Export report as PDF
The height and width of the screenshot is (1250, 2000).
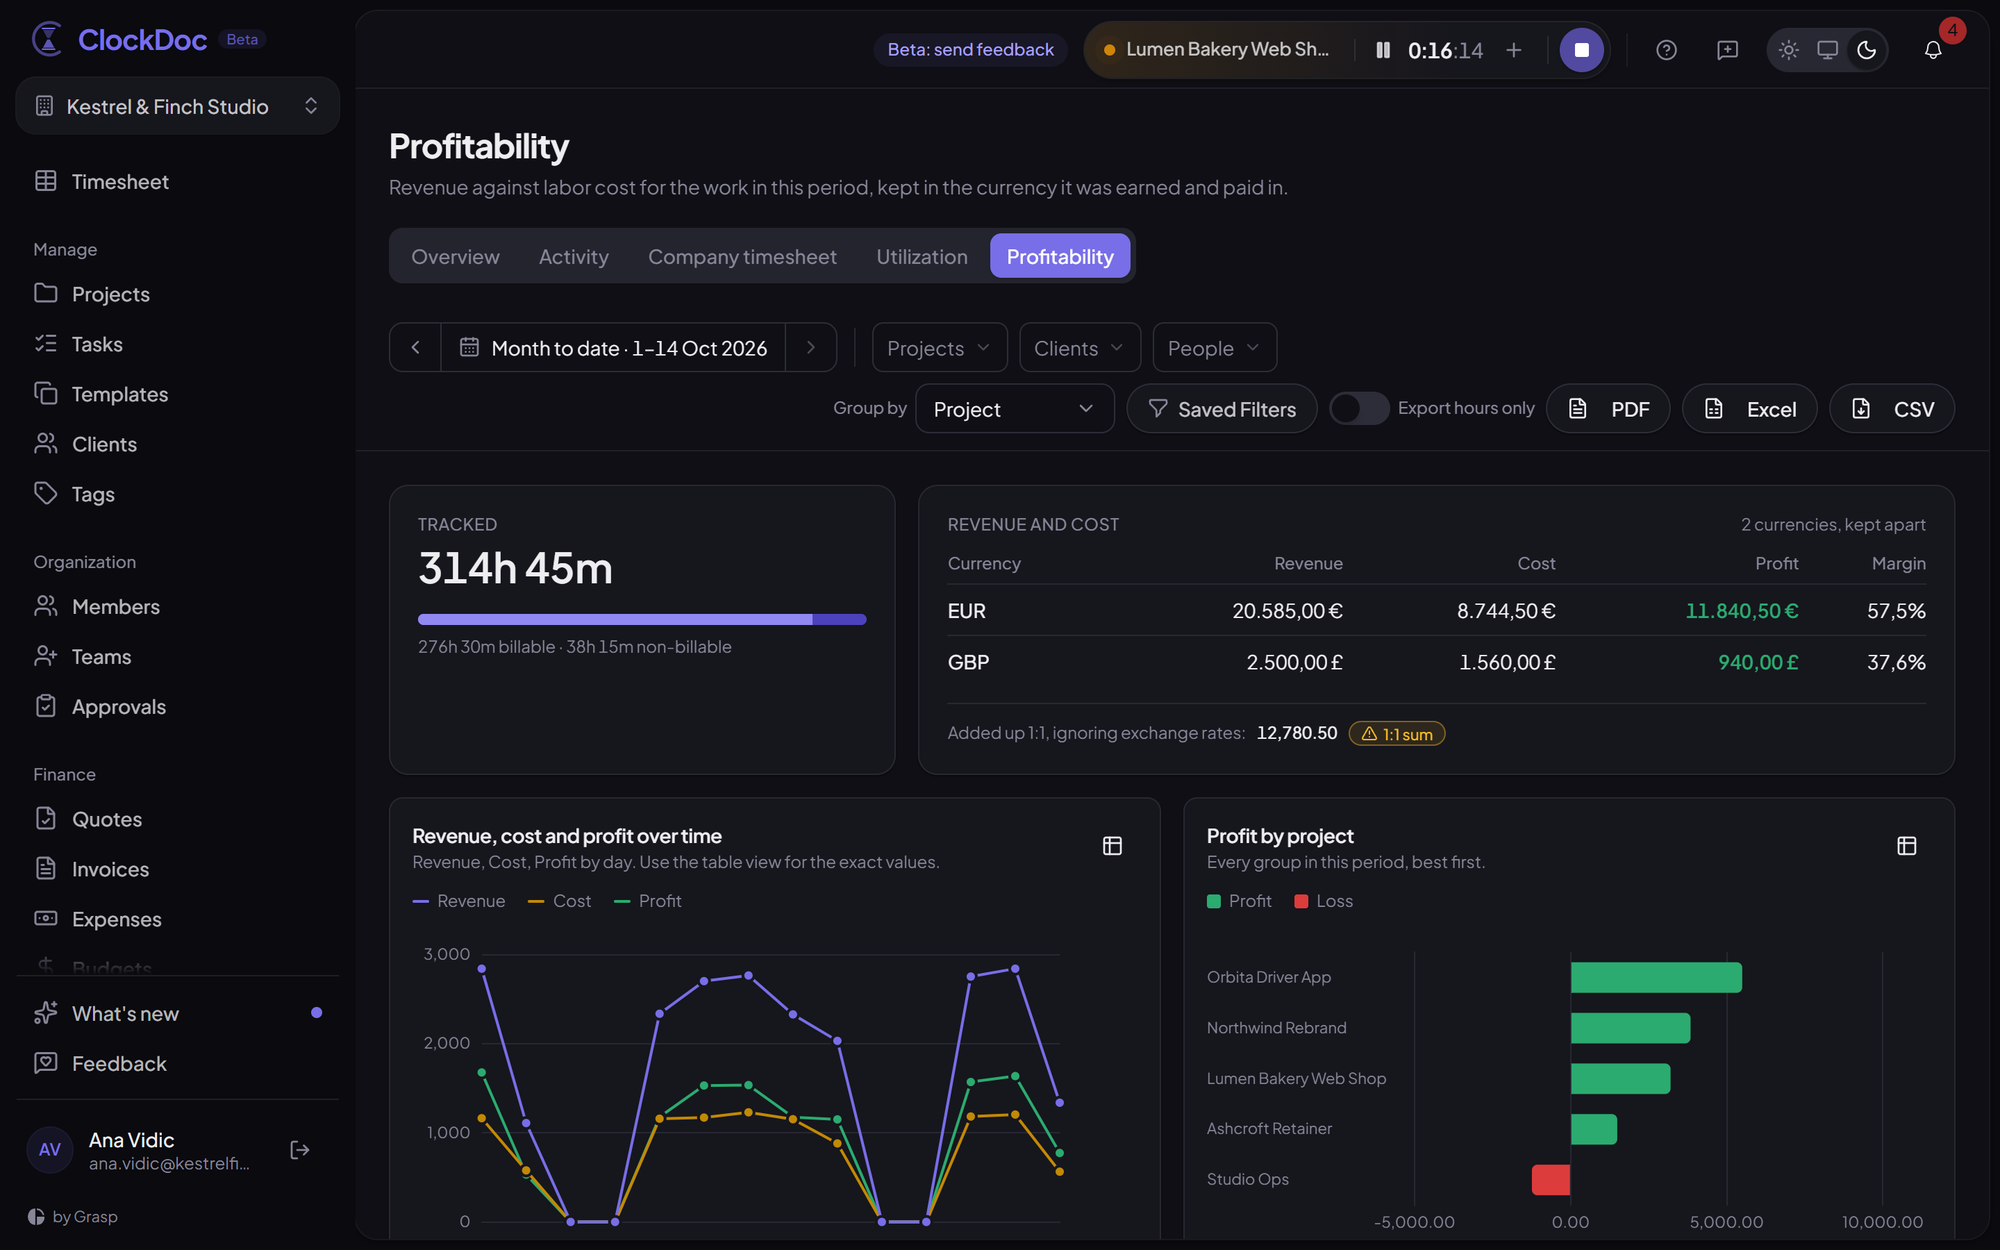coord(1608,409)
